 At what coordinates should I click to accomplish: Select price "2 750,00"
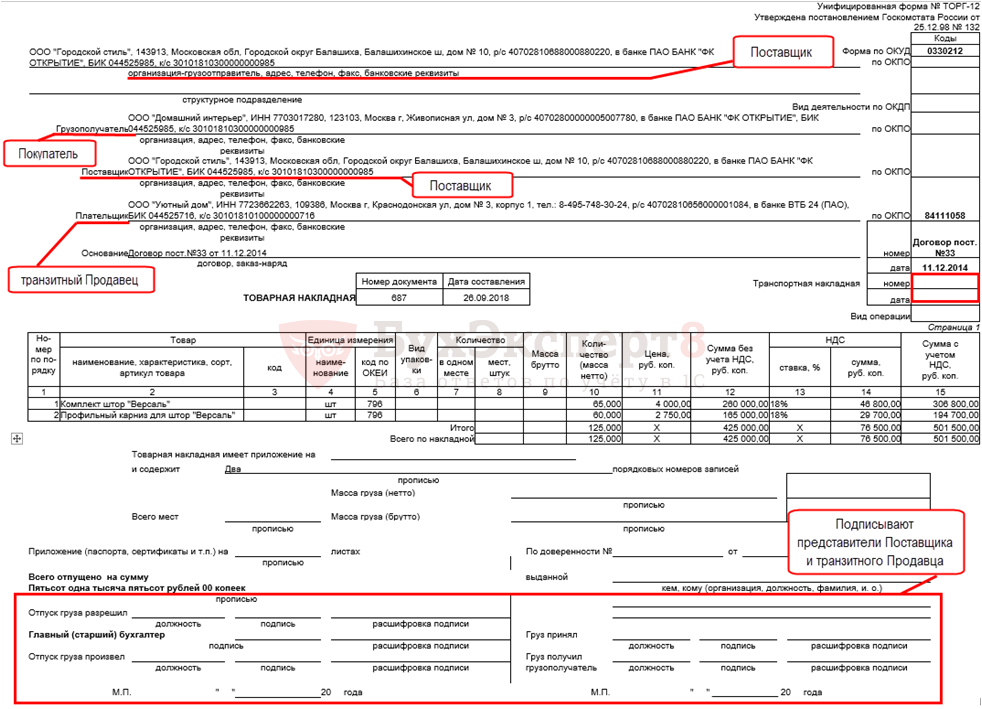pyautogui.click(x=656, y=415)
